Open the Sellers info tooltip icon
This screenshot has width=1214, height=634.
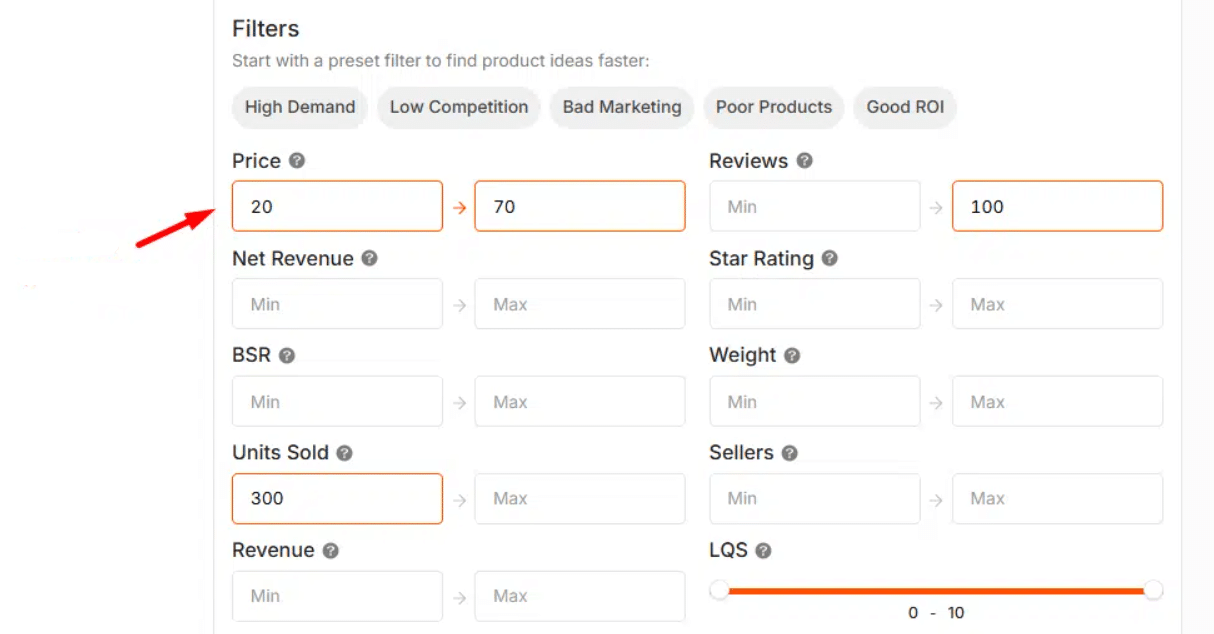point(789,453)
